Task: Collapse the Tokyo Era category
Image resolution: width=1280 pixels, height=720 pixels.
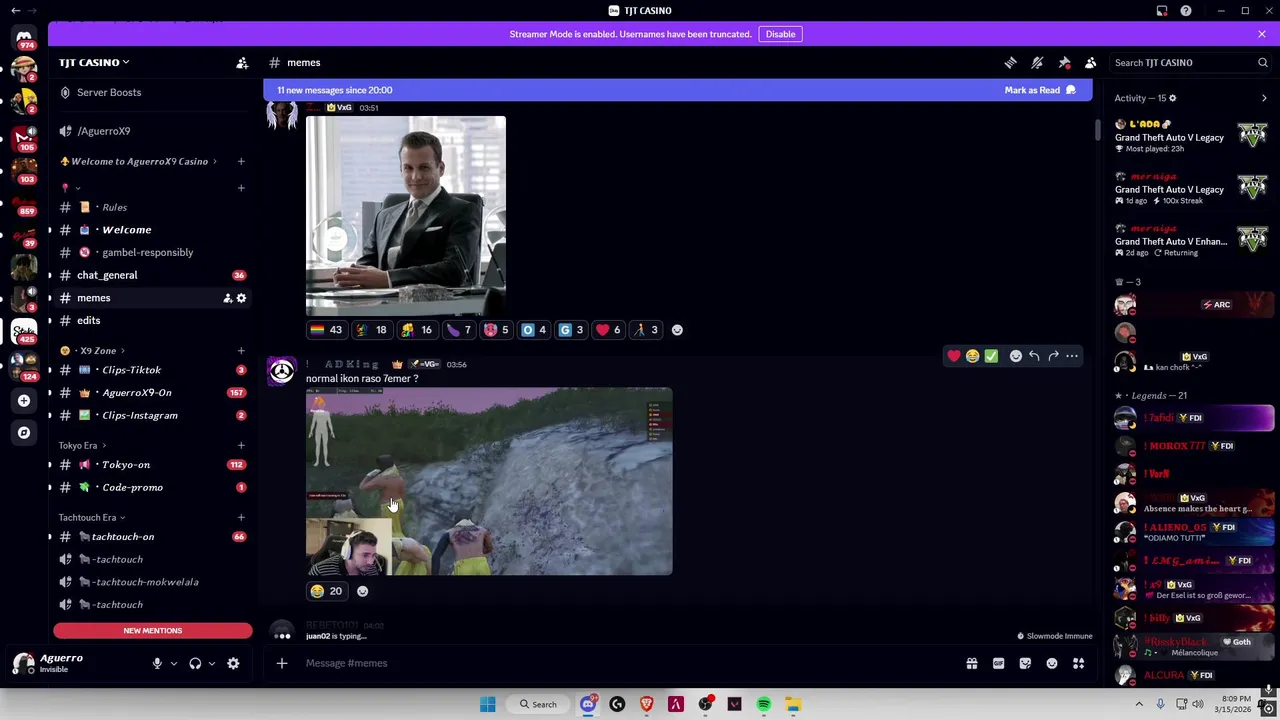Action: (82, 445)
